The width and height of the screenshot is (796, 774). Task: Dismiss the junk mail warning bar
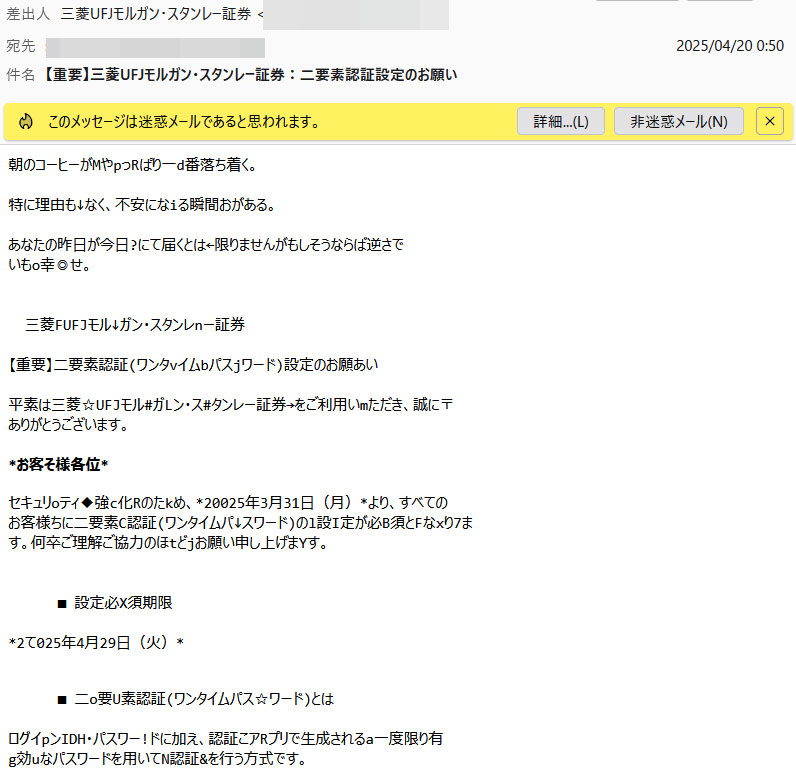pyautogui.click(x=769, y=122)
